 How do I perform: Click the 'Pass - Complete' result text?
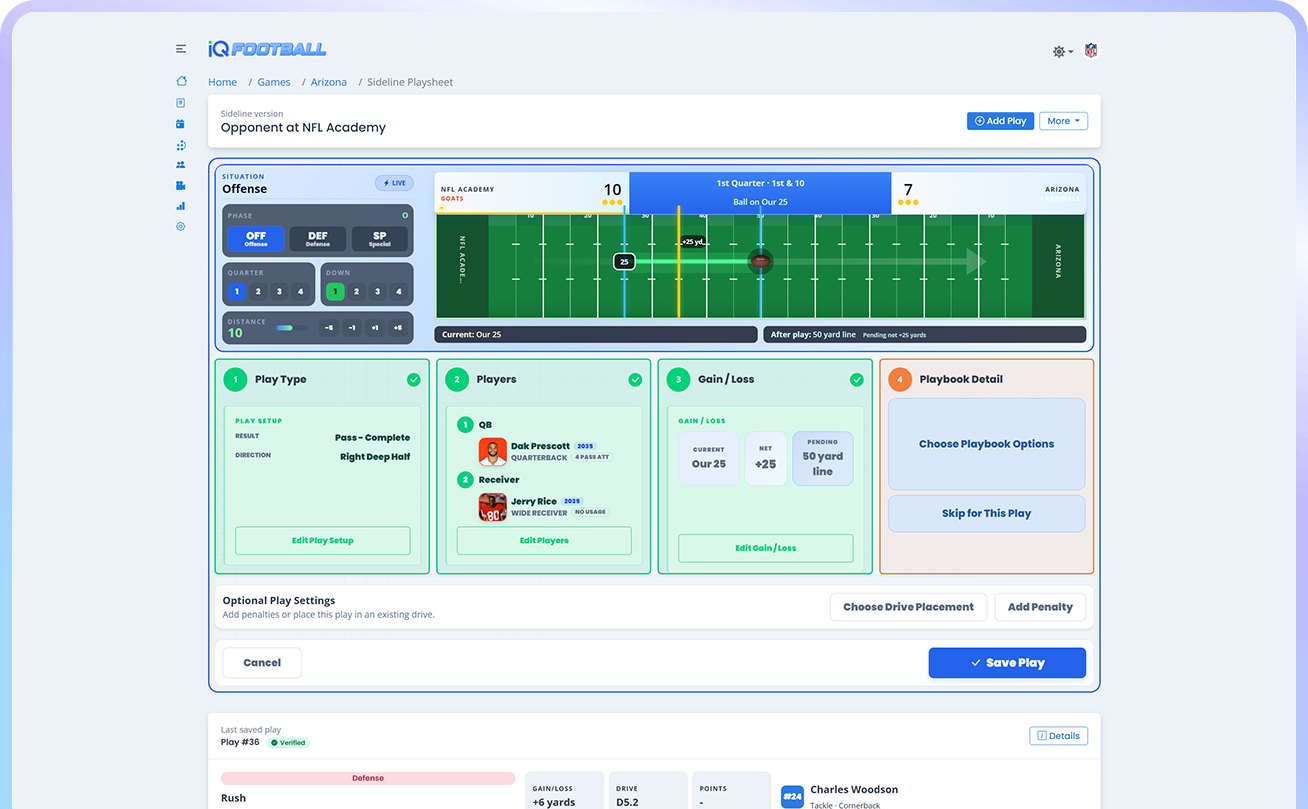click(372, 438)
